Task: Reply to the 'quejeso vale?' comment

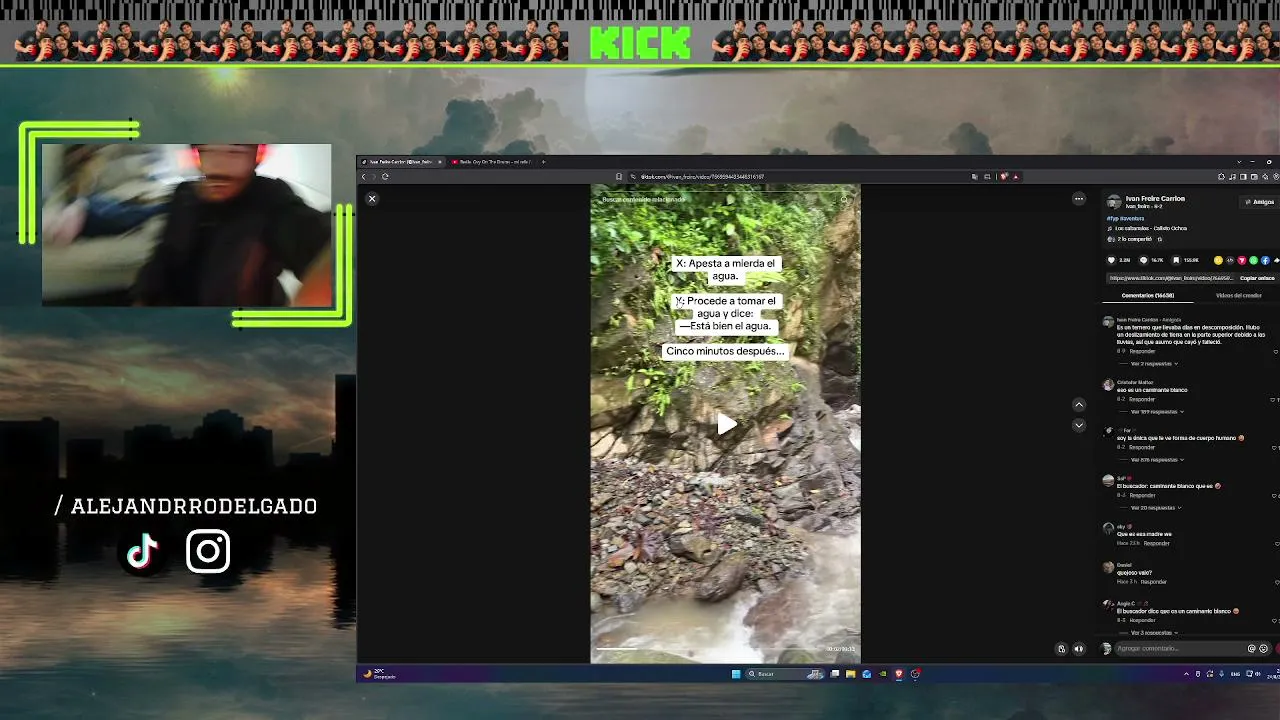Action: 1154,581
